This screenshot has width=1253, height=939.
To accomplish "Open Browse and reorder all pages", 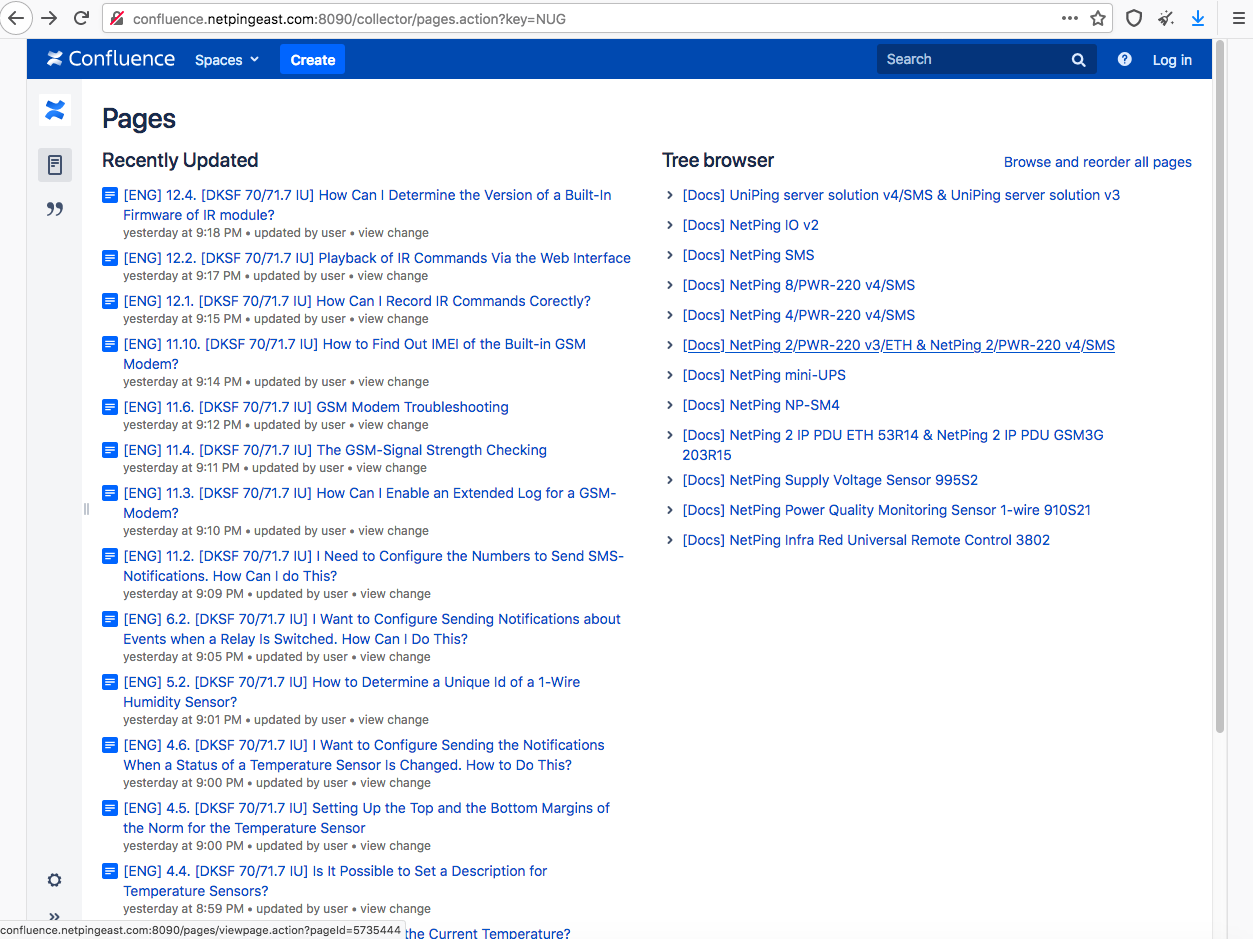I will click(x=1098, y=162).
